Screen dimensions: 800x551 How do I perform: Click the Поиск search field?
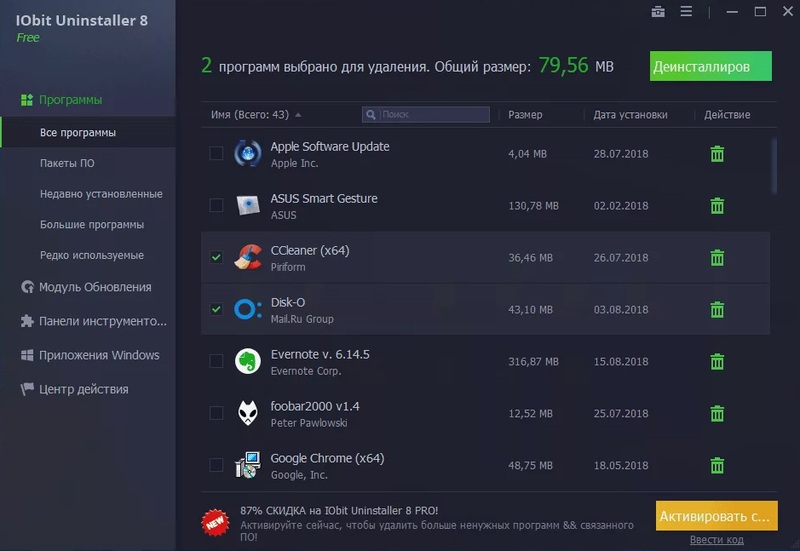point(428,115)
